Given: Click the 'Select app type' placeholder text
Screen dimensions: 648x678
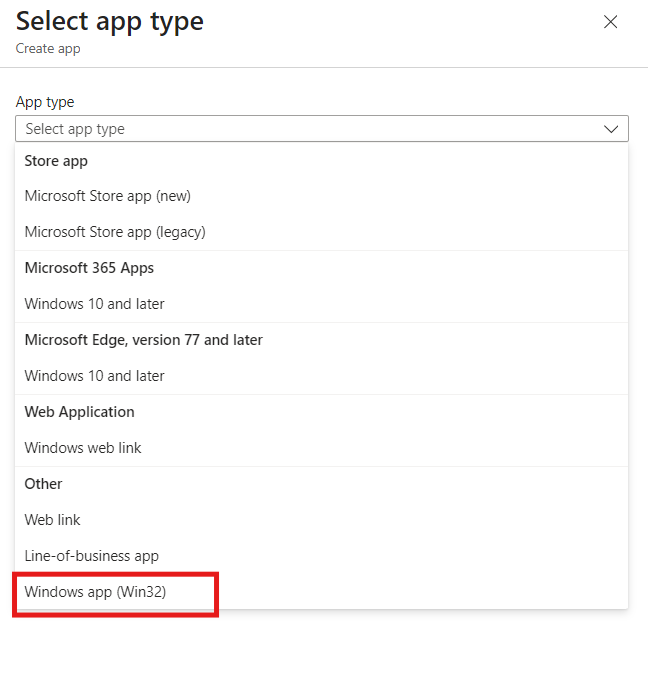Looking at the screenshot, I should pyautogui.click(x=75, y=129).
